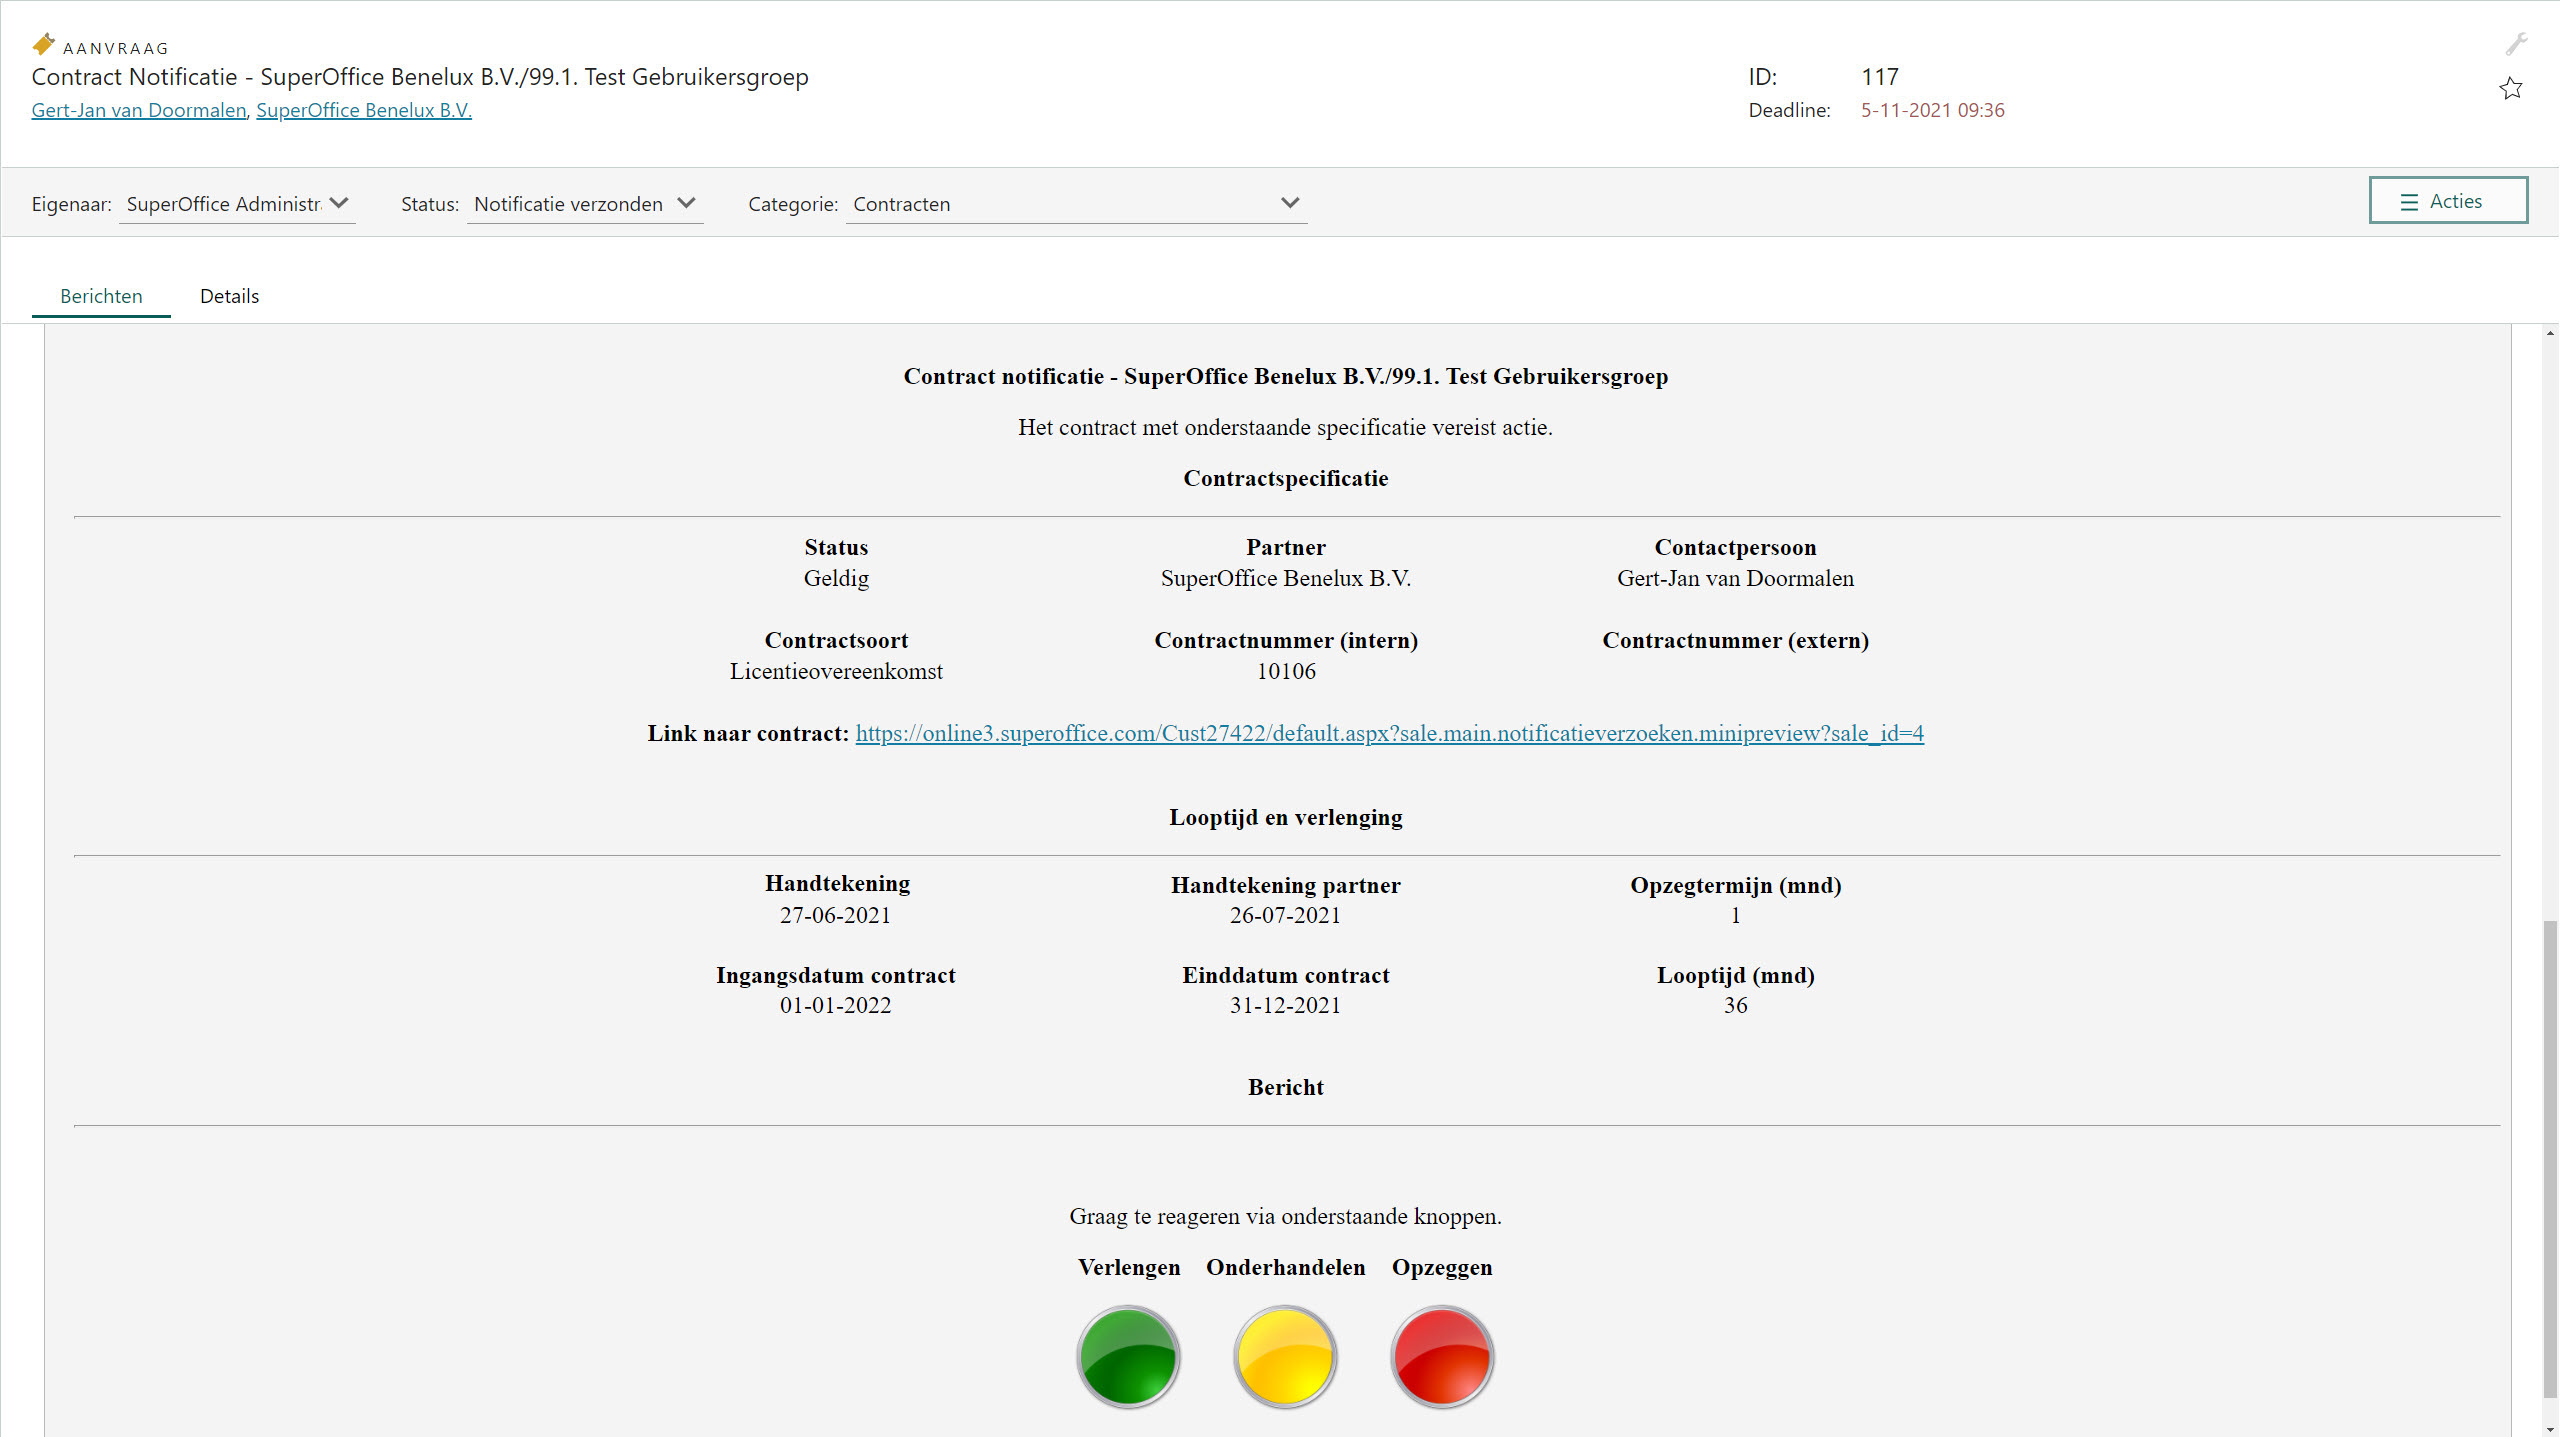Viewport: 2560px width, 1437px height.
Task: Click the deadline value 5-11-2021 09:36
Action: point(1932,110)
